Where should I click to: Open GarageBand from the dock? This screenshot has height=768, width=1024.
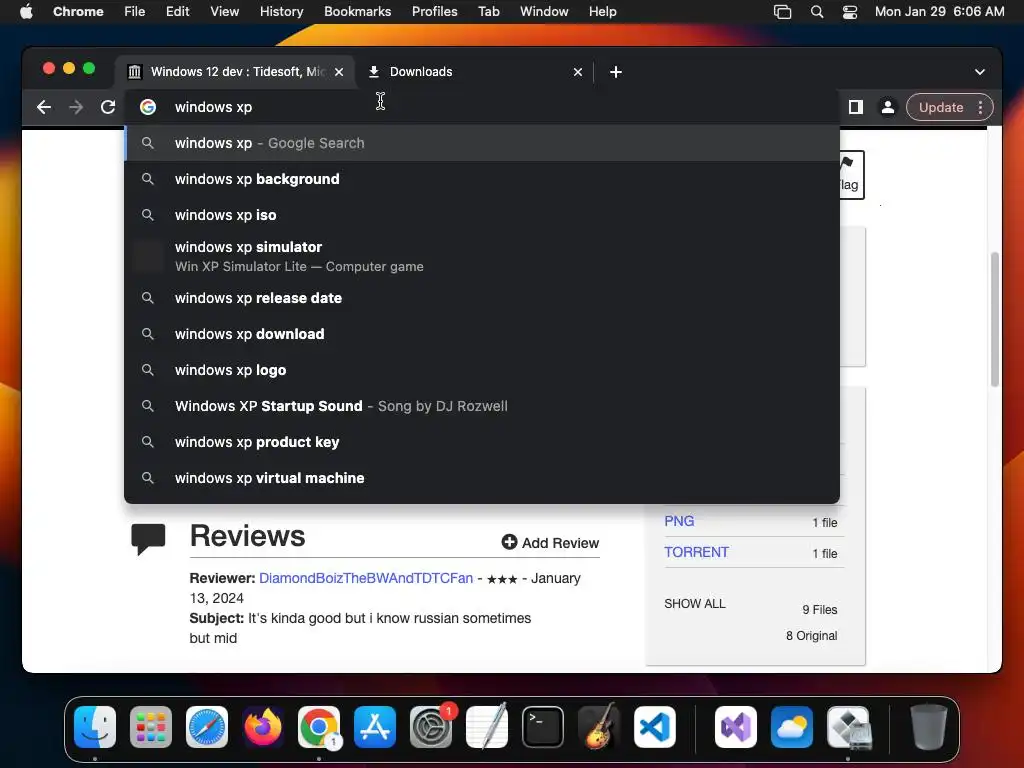pos(599,726)
